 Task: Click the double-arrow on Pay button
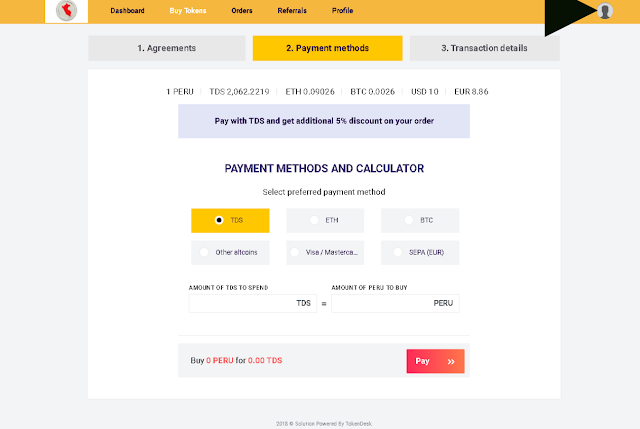[x=451, y=361]
